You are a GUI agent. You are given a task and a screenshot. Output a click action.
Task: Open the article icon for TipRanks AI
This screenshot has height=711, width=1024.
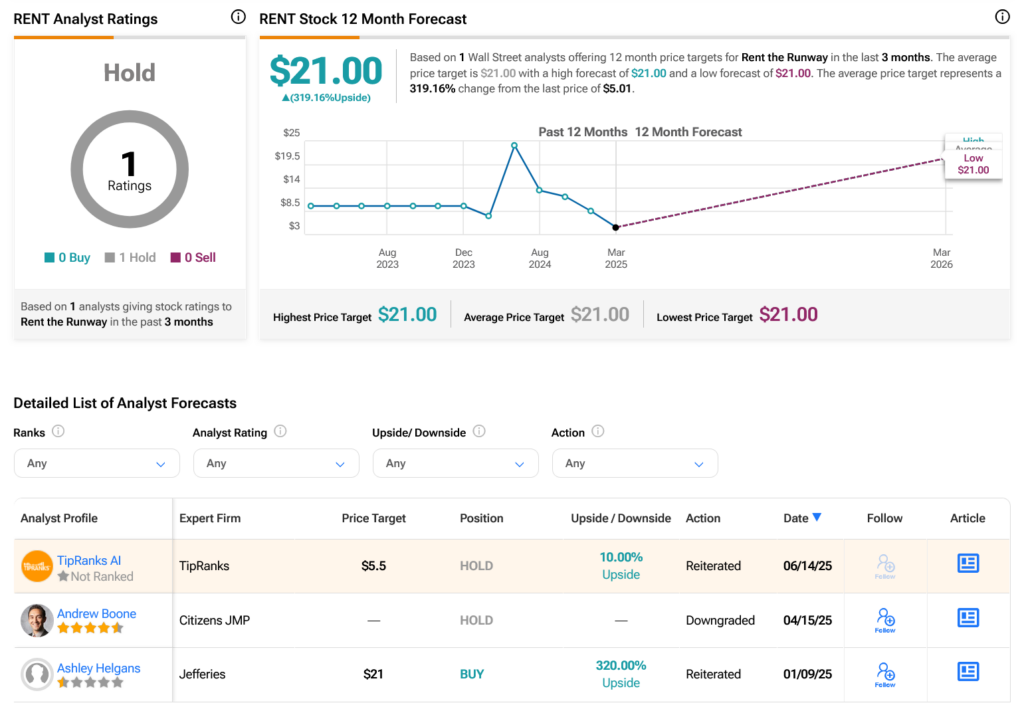(967, 564)
